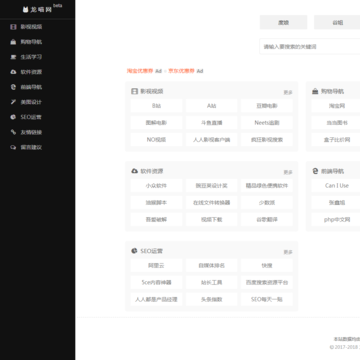The image size is (360, 360).
Task: Open the 淘宝优惠券 ad link
Action: 140,71
